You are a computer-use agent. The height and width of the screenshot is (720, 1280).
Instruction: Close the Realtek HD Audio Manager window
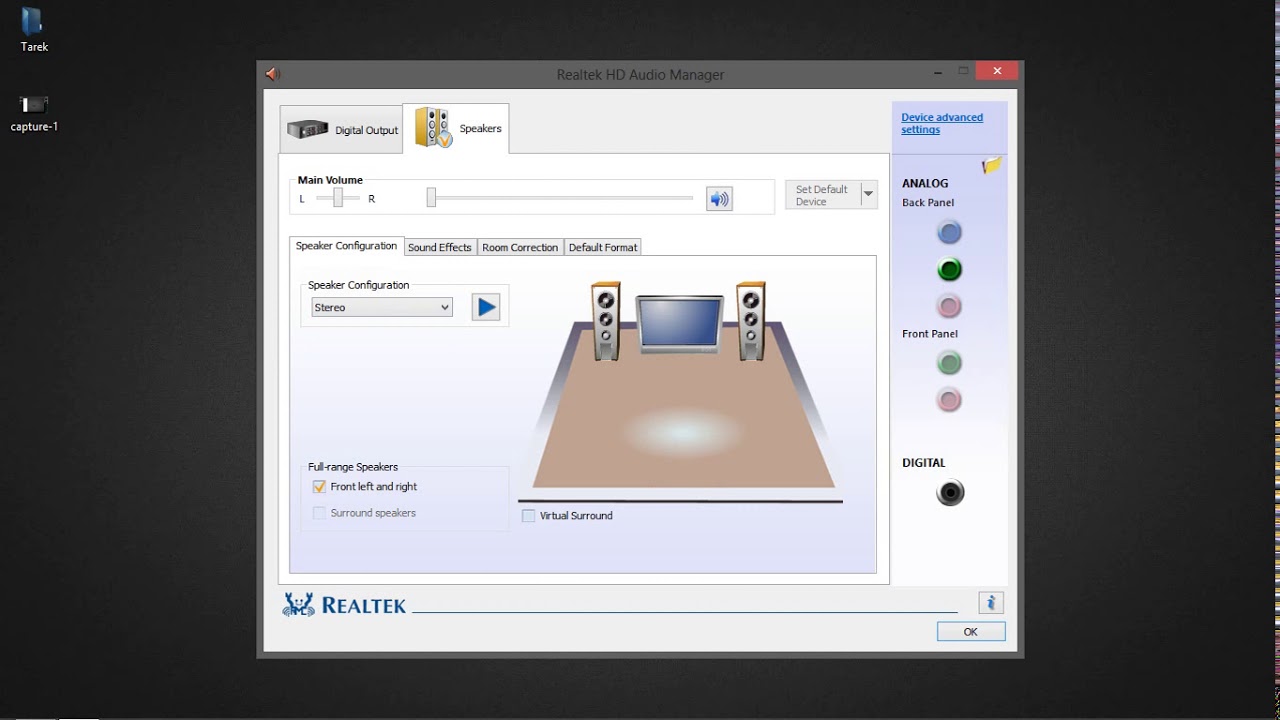tap(996, 71)
